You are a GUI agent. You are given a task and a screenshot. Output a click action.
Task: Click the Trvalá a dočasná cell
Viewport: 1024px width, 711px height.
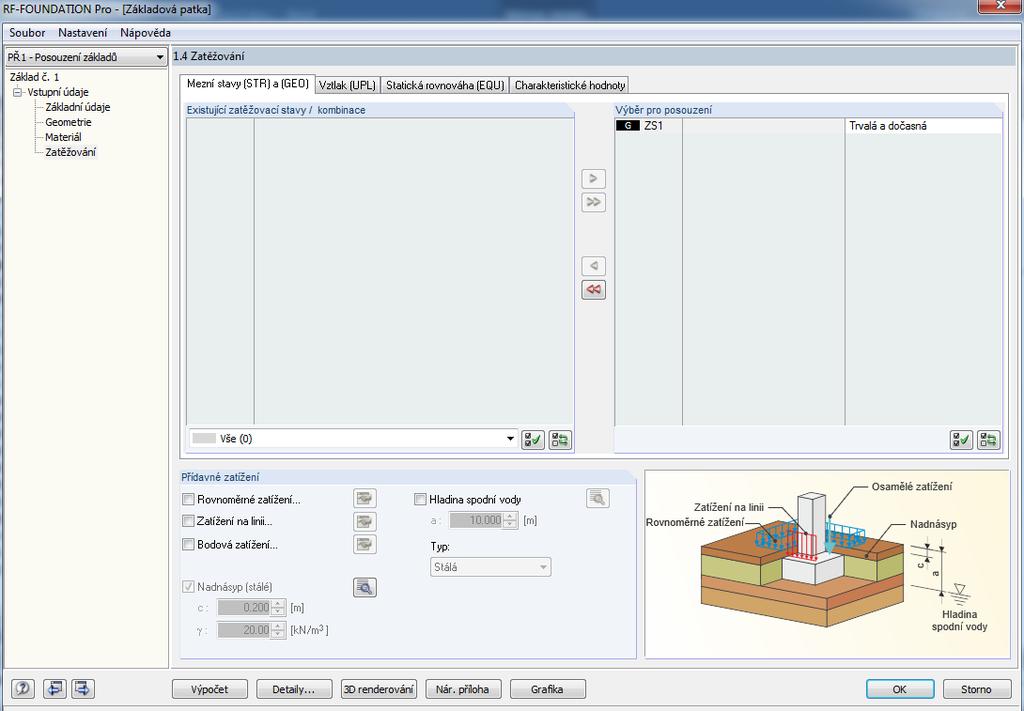[923, 126]
